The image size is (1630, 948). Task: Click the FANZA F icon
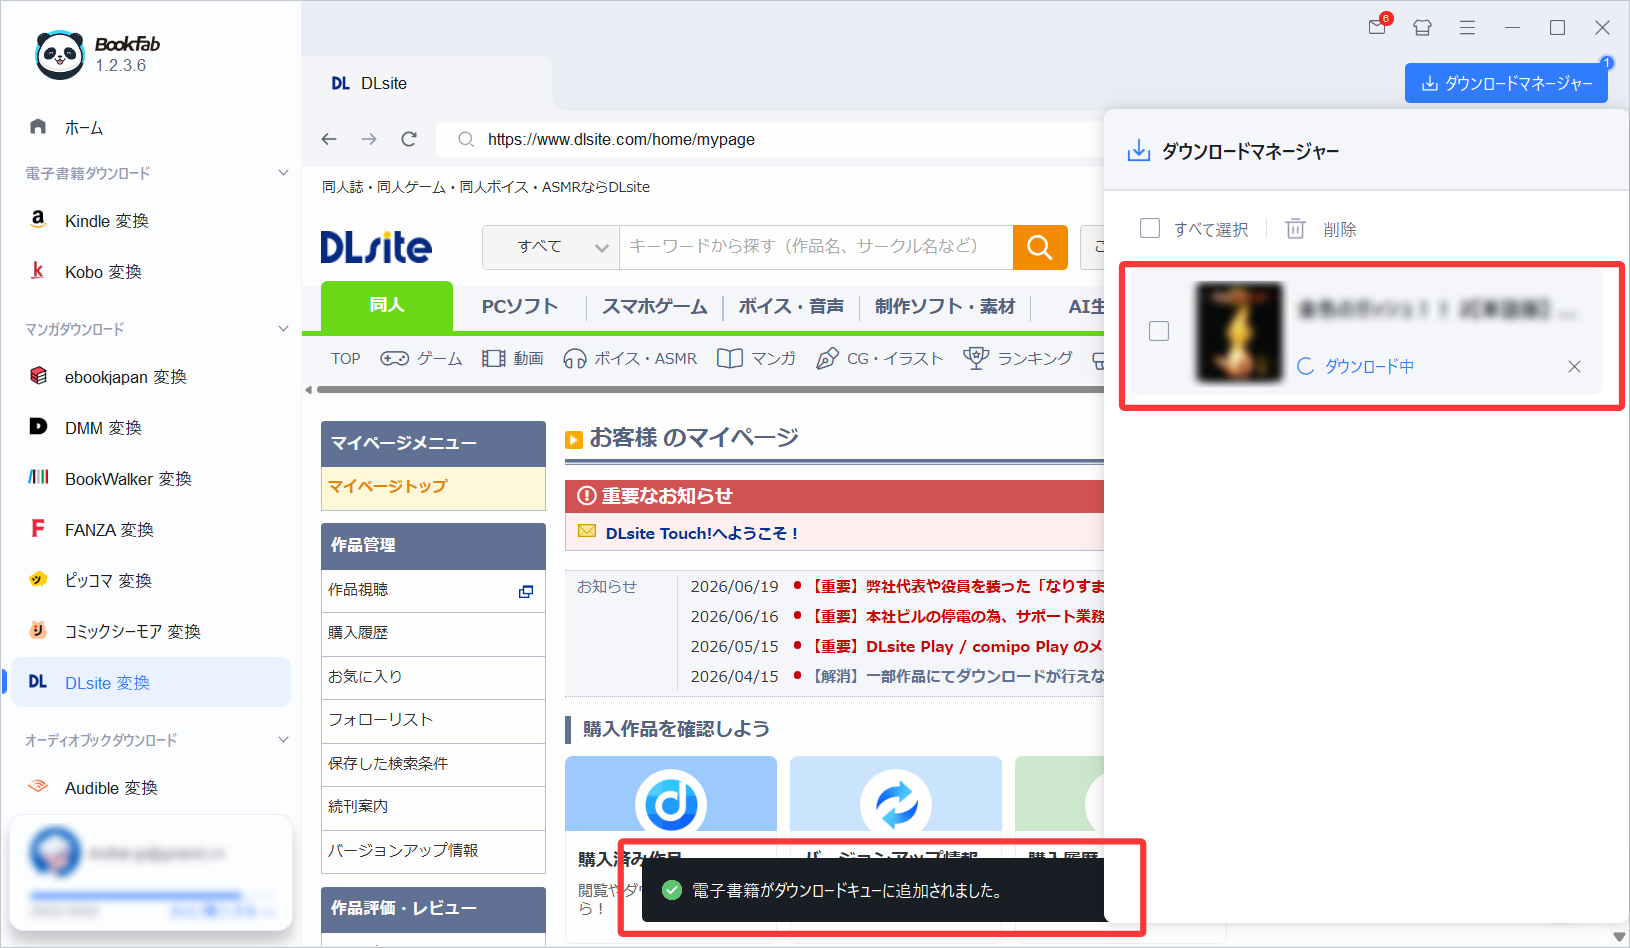point(38,529)
